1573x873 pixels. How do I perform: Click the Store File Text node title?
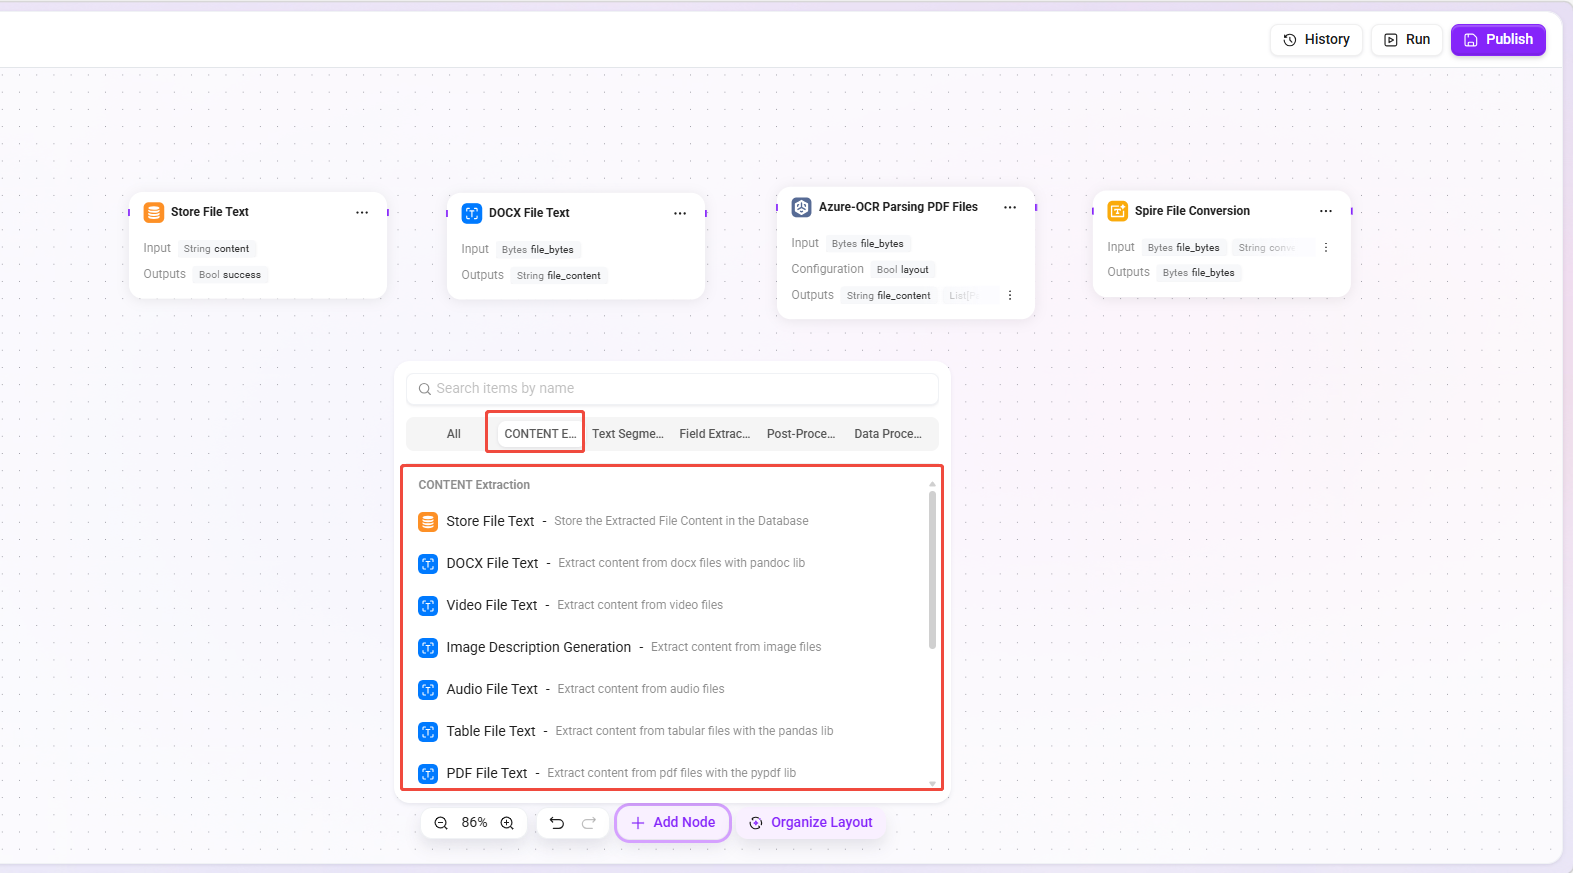210,212
